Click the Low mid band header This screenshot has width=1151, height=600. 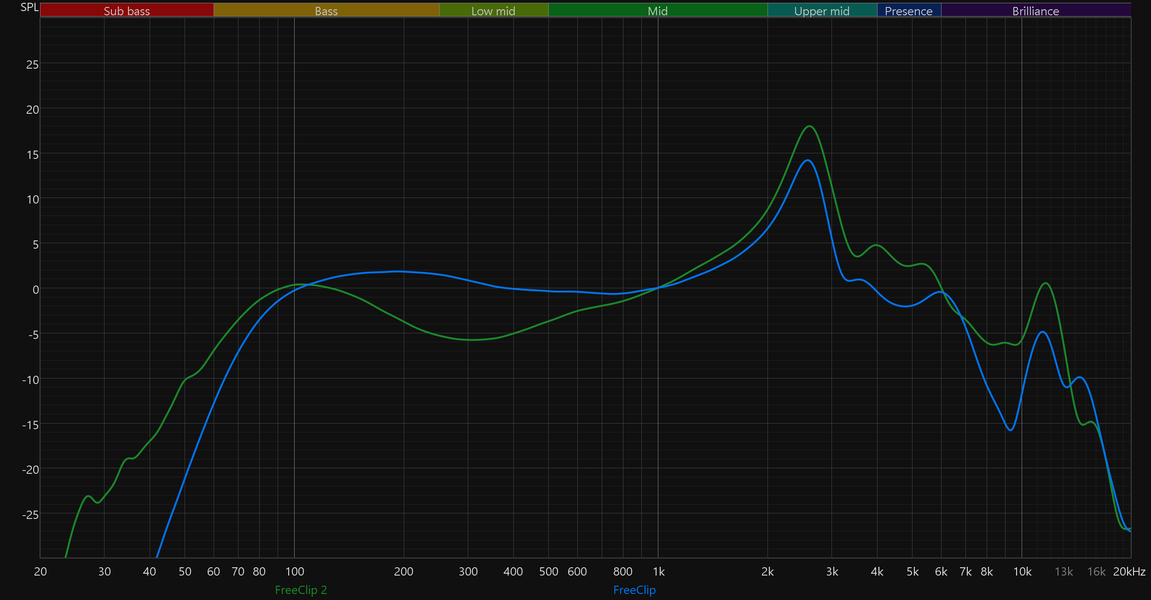click(493, 10)
